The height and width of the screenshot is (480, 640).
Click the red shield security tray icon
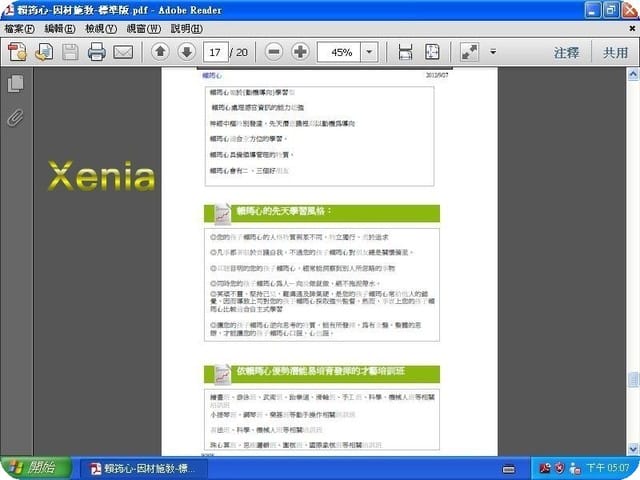coord(560,468)
